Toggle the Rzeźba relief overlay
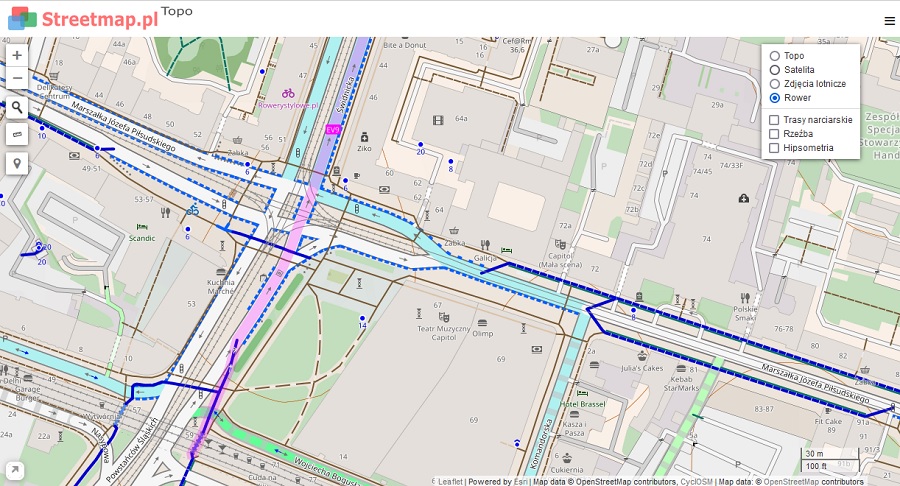The image size is (900, 486). coord(775,133)
